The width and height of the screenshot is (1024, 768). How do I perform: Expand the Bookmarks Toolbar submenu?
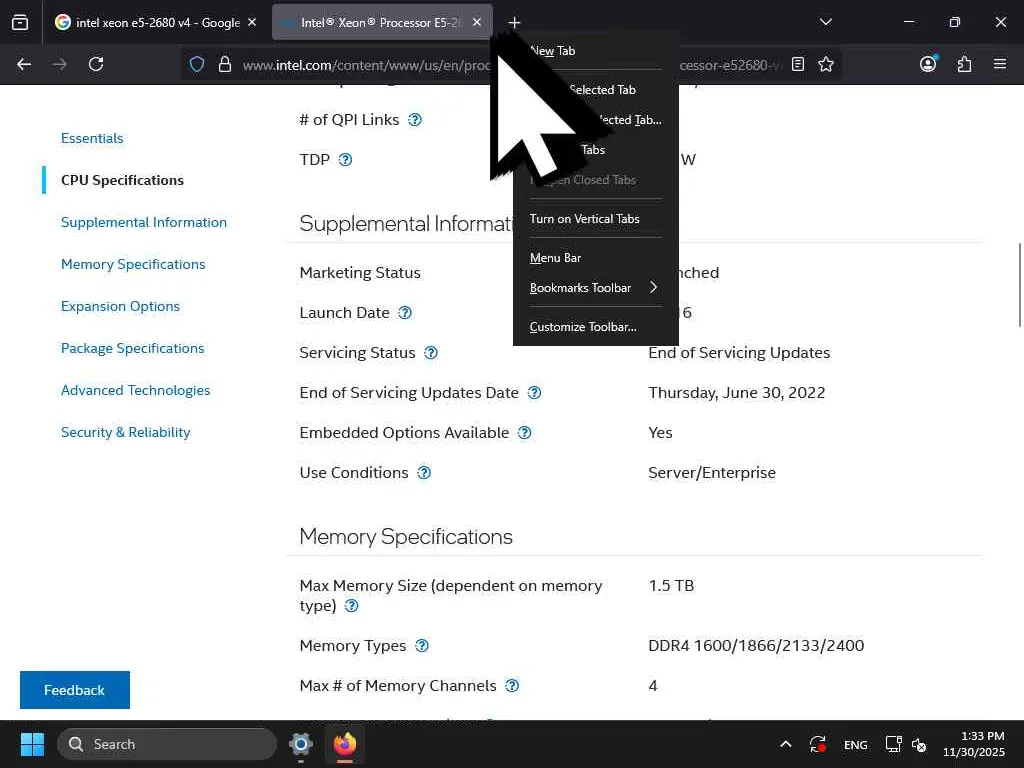(596, 287)
